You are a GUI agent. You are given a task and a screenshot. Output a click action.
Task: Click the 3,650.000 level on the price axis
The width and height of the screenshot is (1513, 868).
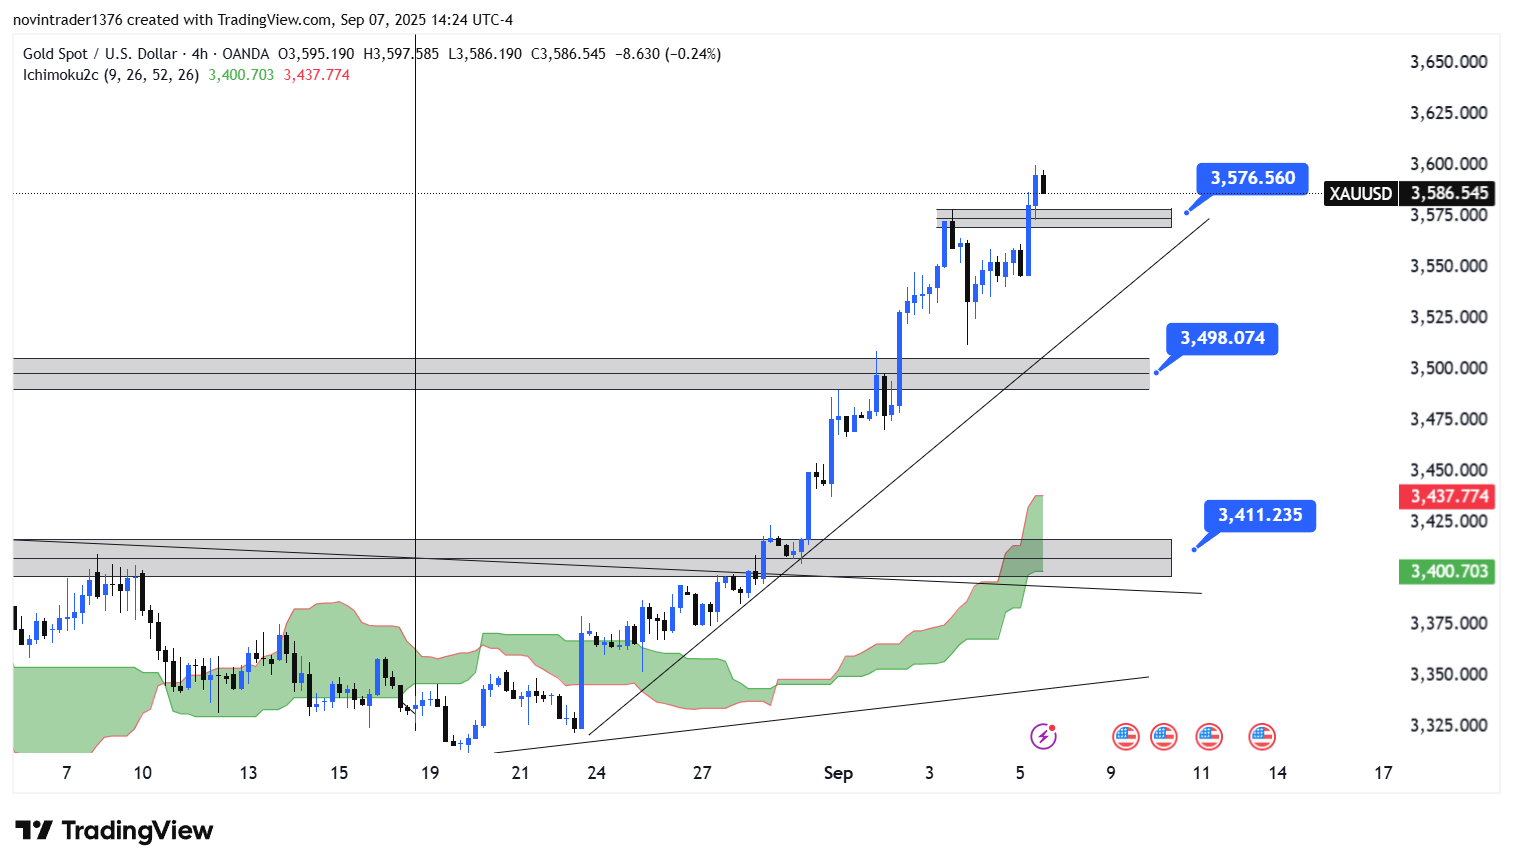click(x=1448, y=62)
